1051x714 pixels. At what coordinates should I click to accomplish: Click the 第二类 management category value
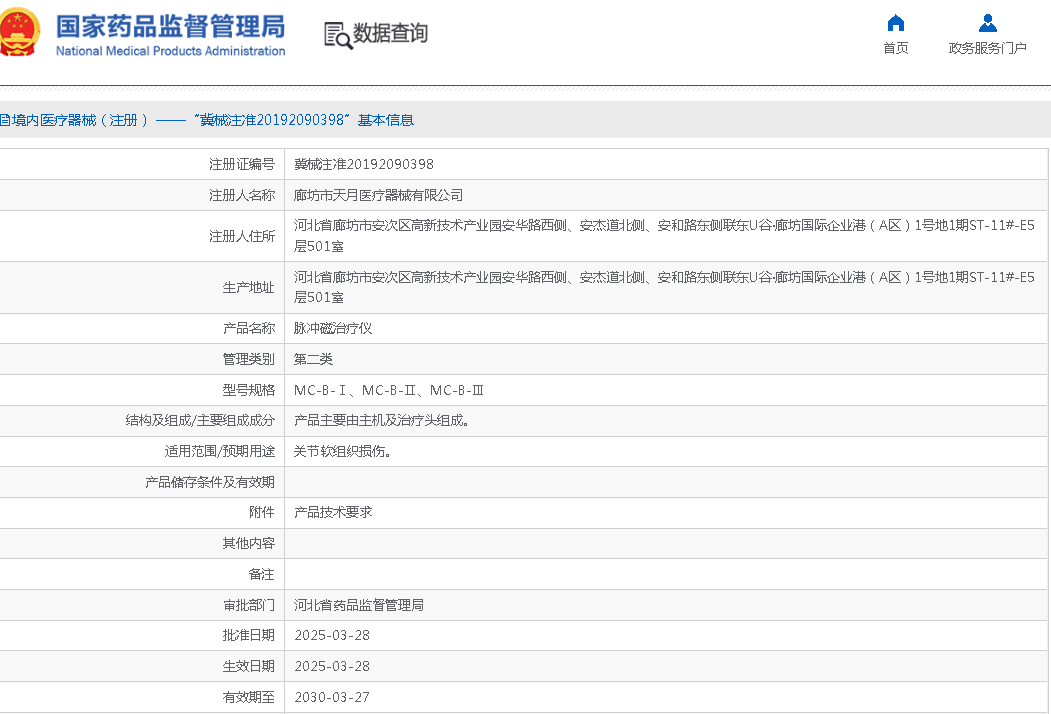(313, 359)
